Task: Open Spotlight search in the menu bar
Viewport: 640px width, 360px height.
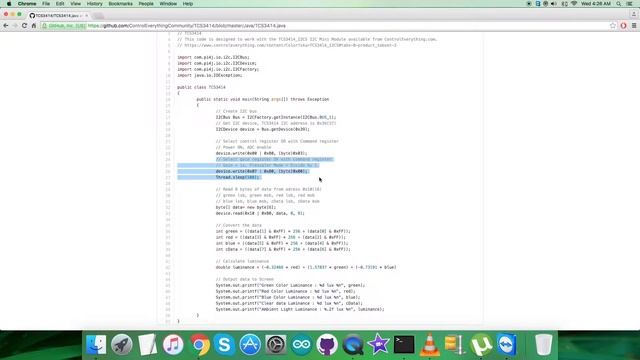Action: (619, 4)
